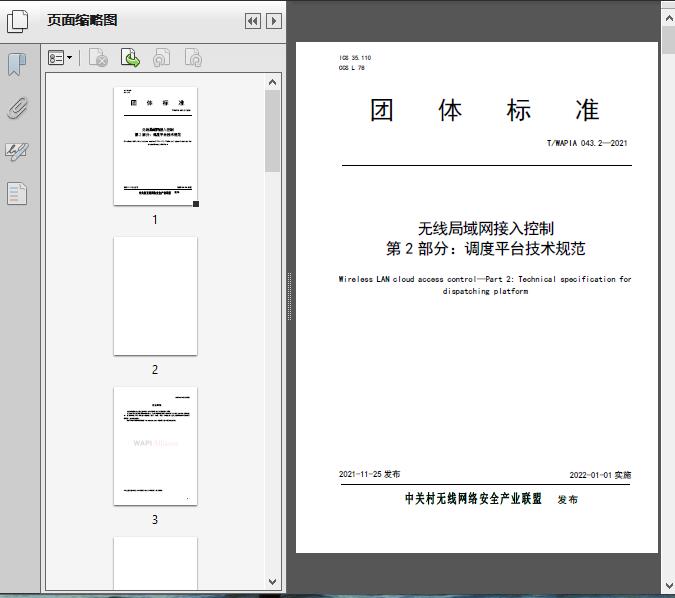Screen dimensions: 675x598
Task: Click publisher '中关村无线网络安全产业联盟'
Action: (x=473, y=499)
